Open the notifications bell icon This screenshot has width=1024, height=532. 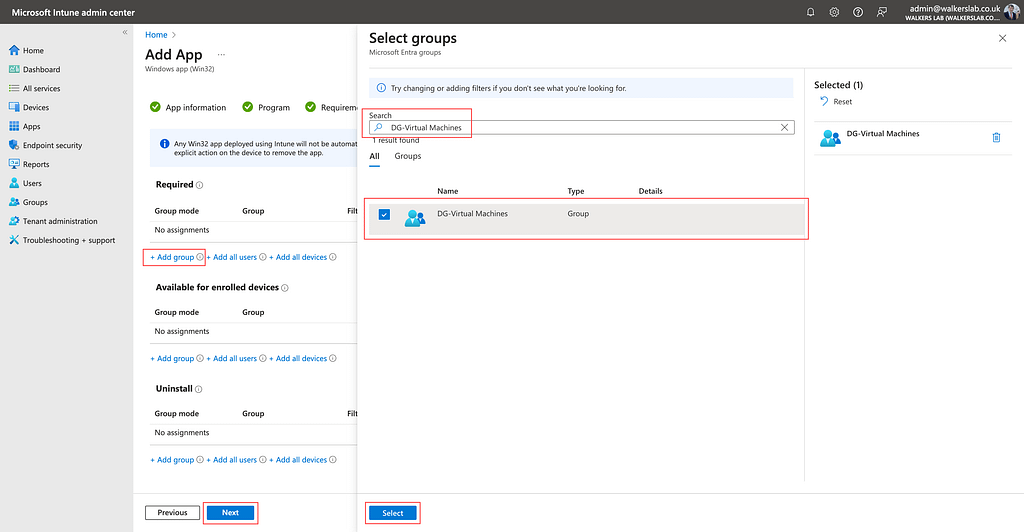click(x=810, y=12)
